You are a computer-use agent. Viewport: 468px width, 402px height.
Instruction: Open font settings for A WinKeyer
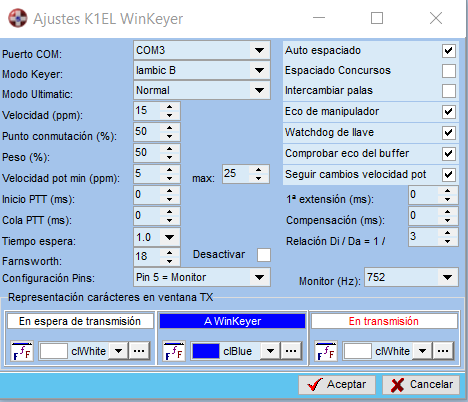[174, 351]
